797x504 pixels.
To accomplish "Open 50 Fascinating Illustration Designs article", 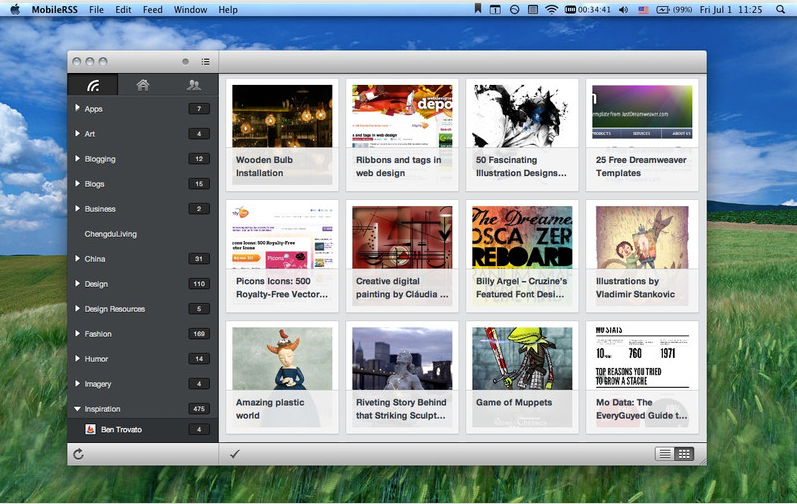I will pos(522,135).
